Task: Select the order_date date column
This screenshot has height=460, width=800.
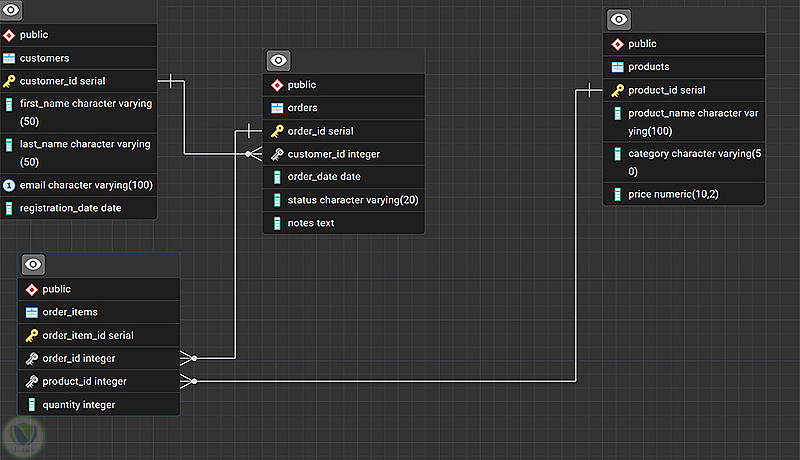Action: 344,177
